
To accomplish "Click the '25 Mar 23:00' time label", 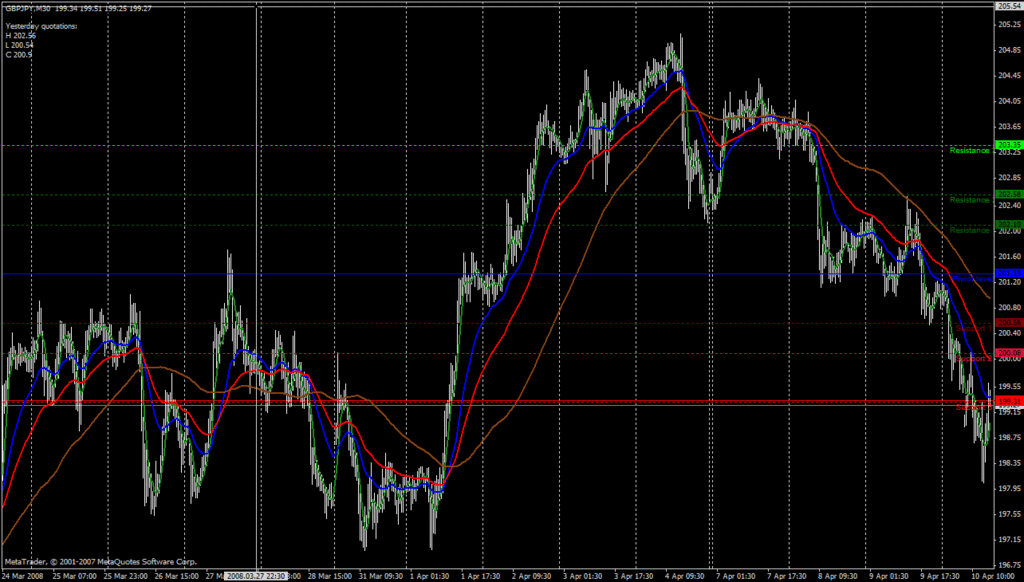I will [x=125, y=577].
